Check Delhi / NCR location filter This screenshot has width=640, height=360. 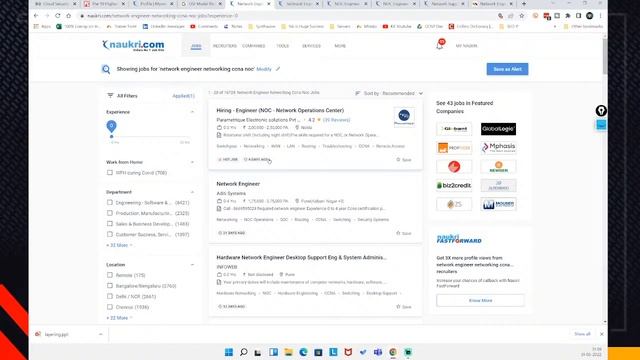tap(109, 296)
